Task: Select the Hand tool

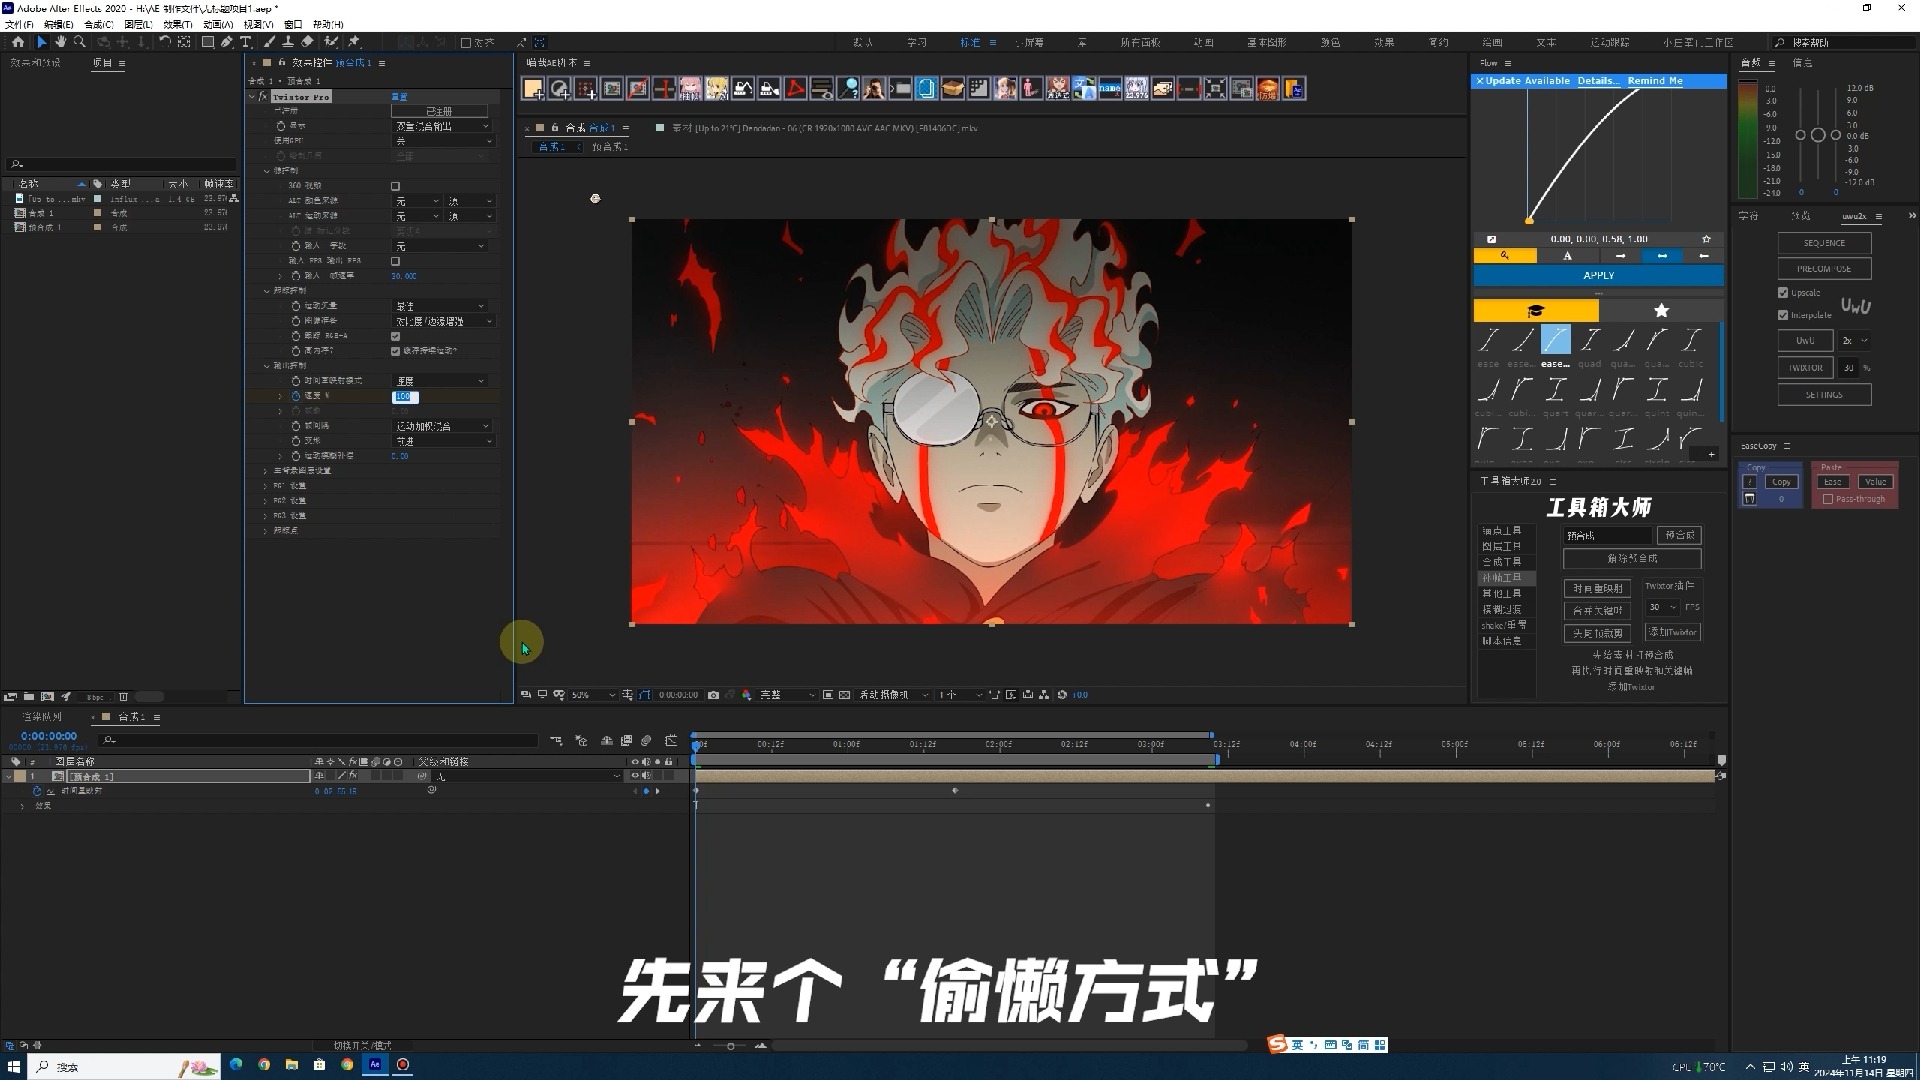Action: pos(60,42)
